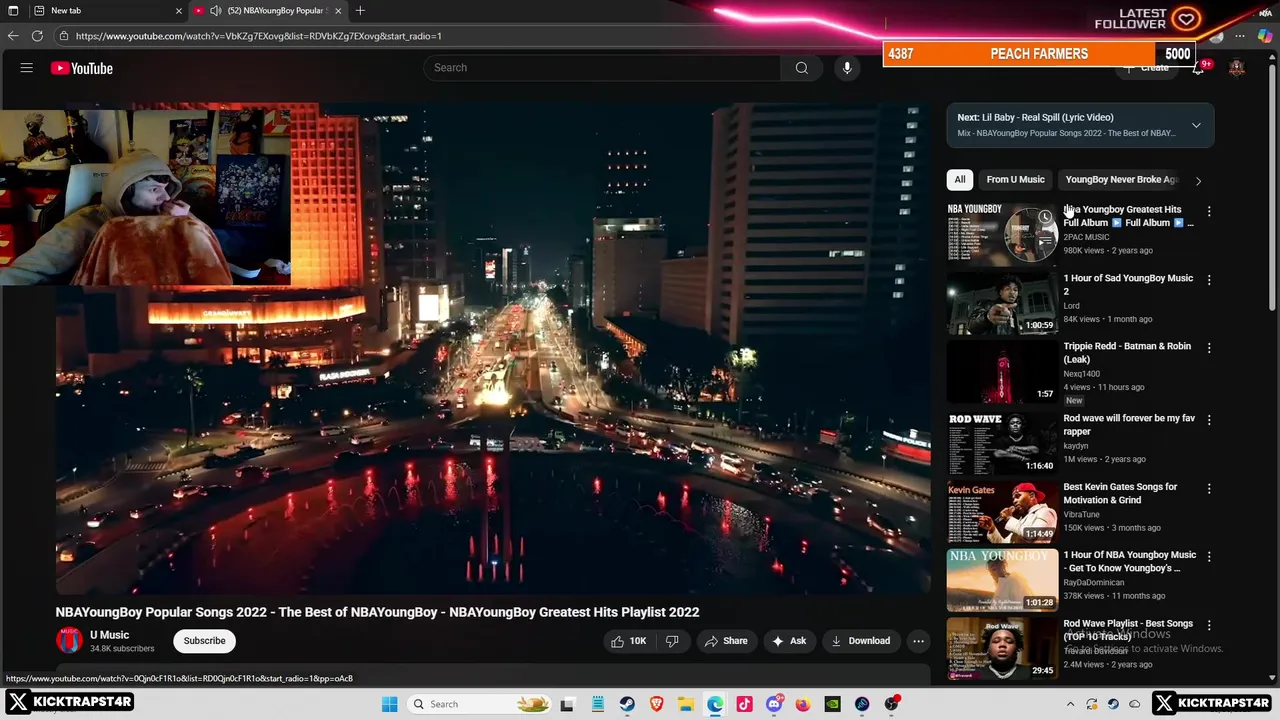
Task: Dislike the video with thumbs down
Action: 672,641
